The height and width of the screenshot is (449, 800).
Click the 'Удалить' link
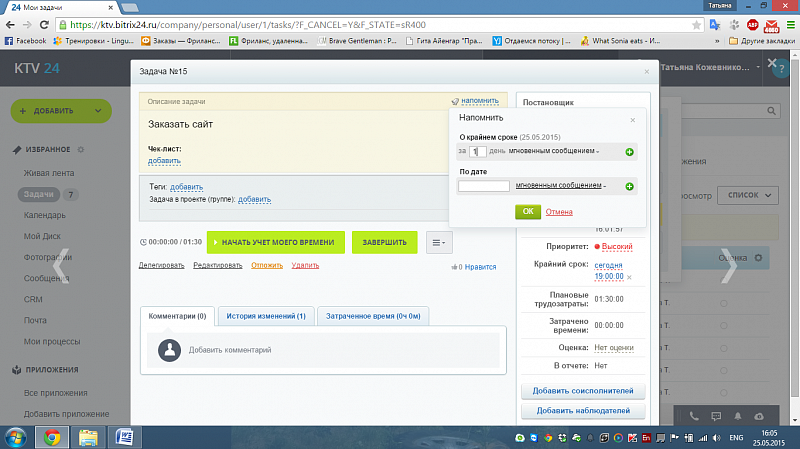click(x=305, y=265)
